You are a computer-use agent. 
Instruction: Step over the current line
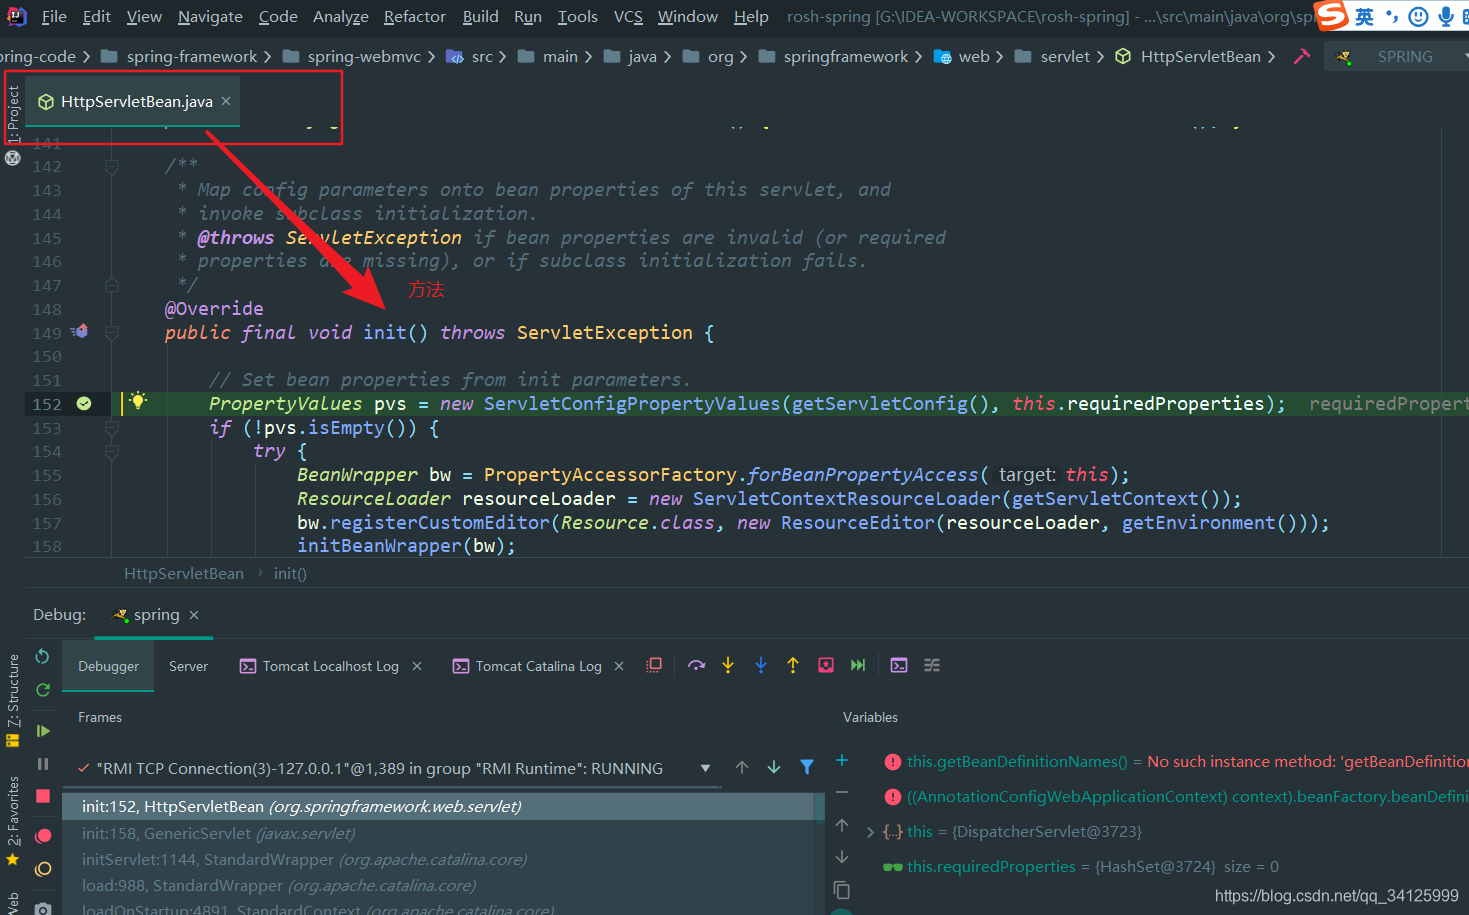click(696, 665)
